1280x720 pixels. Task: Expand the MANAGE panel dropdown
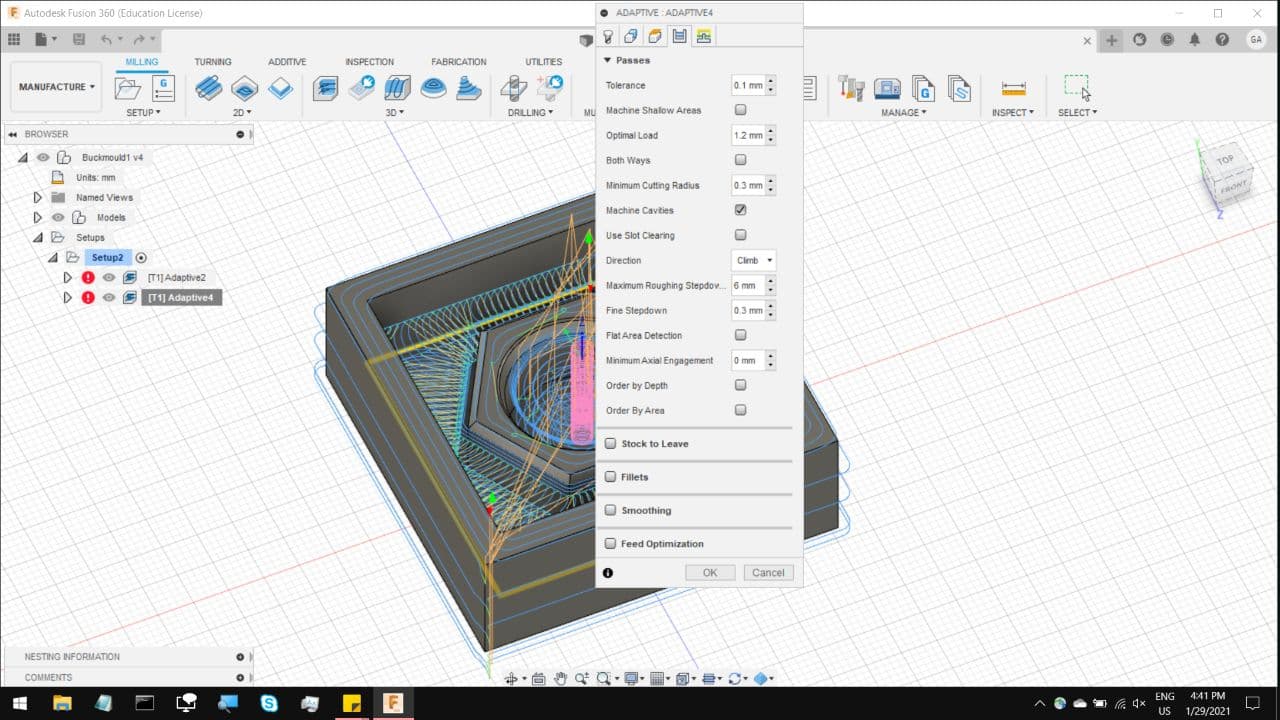[904, 113]
